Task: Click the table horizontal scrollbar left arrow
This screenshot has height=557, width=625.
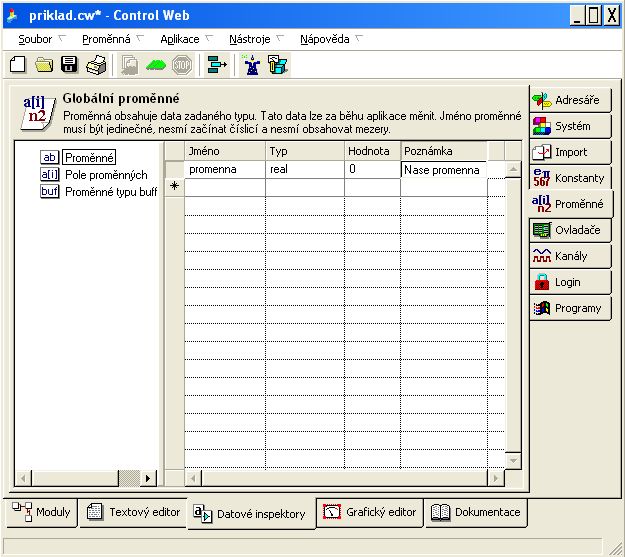Action: 193,478
